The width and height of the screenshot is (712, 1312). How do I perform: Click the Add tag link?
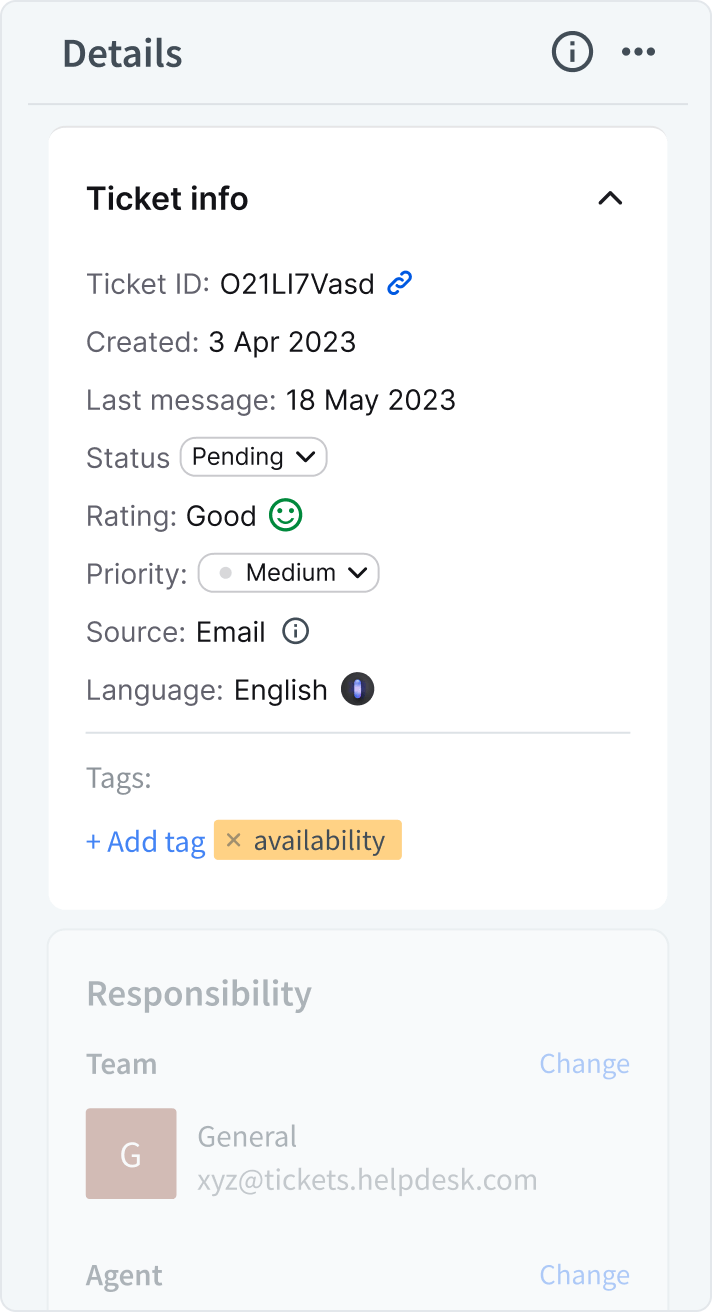pyautogui.click(x=146, y=841)
